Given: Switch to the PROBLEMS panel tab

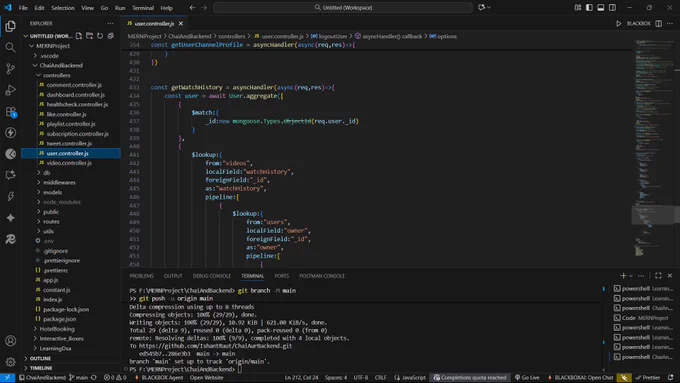Looking at the screenshot, I should click(141, 276).
